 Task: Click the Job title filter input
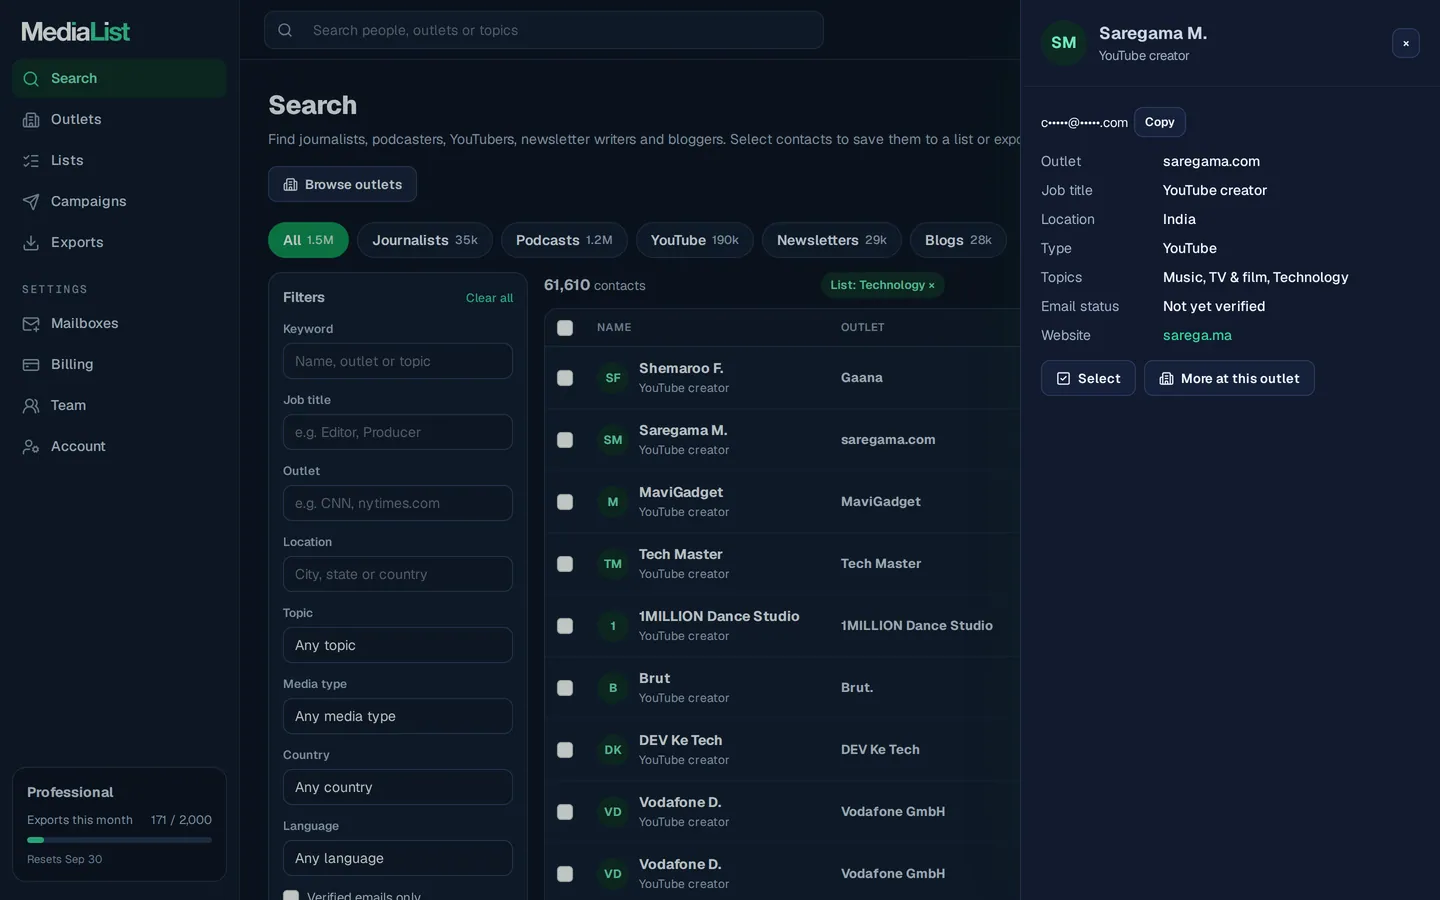(x=398, y=432)
